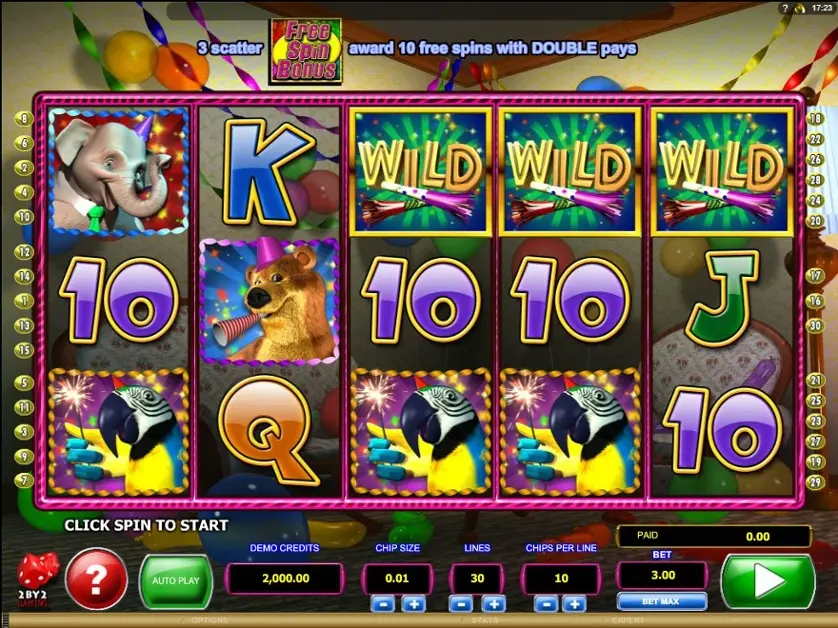The width and height of the screenshot is (838, 628).
Task: Click the small question mark near the clock
Action: (785, 8)
